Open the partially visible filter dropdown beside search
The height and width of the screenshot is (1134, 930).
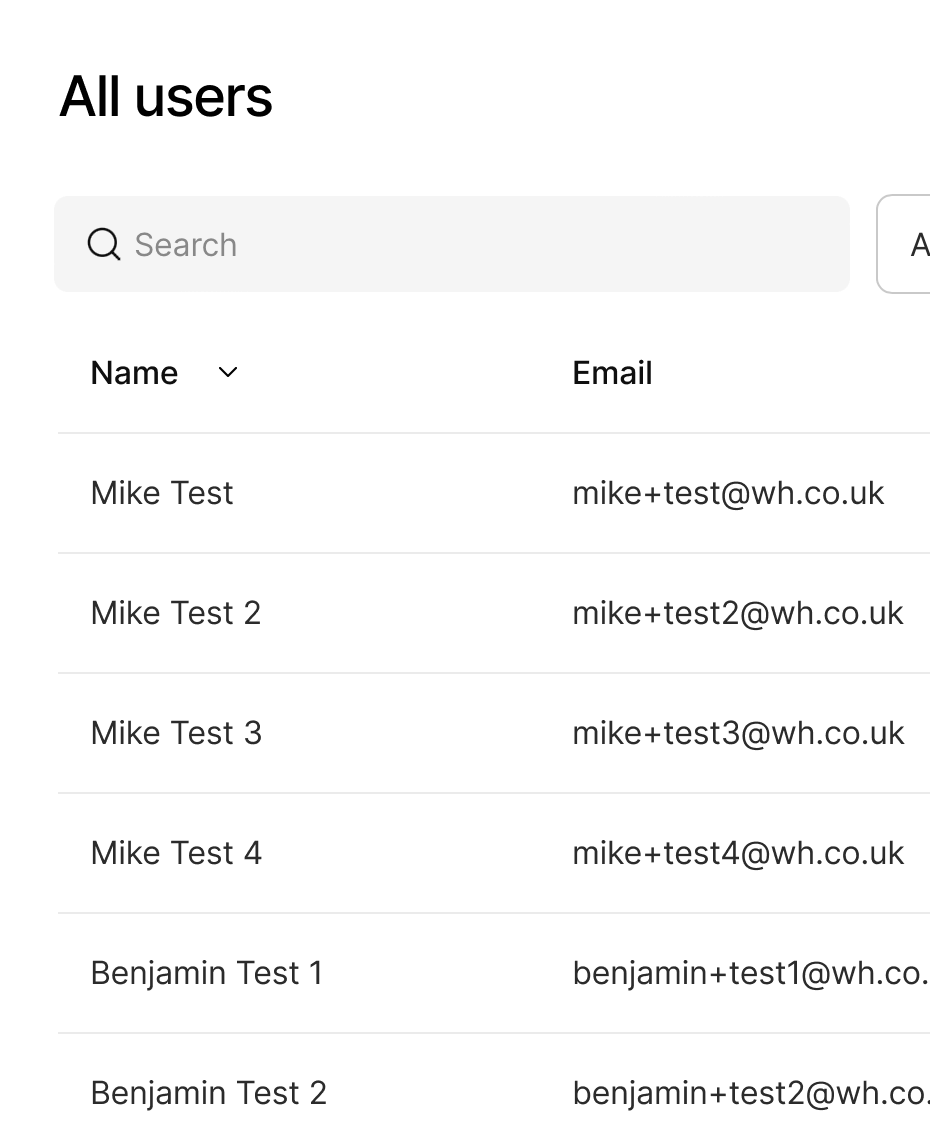click(x=906, y=244)
